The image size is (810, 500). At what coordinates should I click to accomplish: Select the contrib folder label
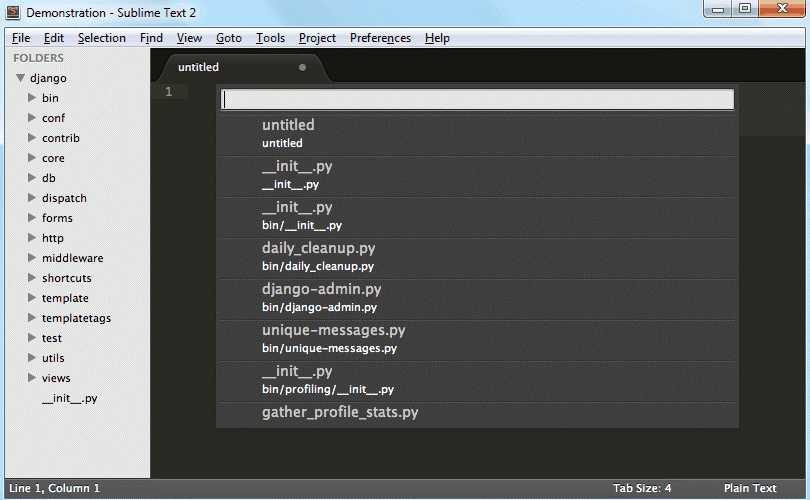61,138
